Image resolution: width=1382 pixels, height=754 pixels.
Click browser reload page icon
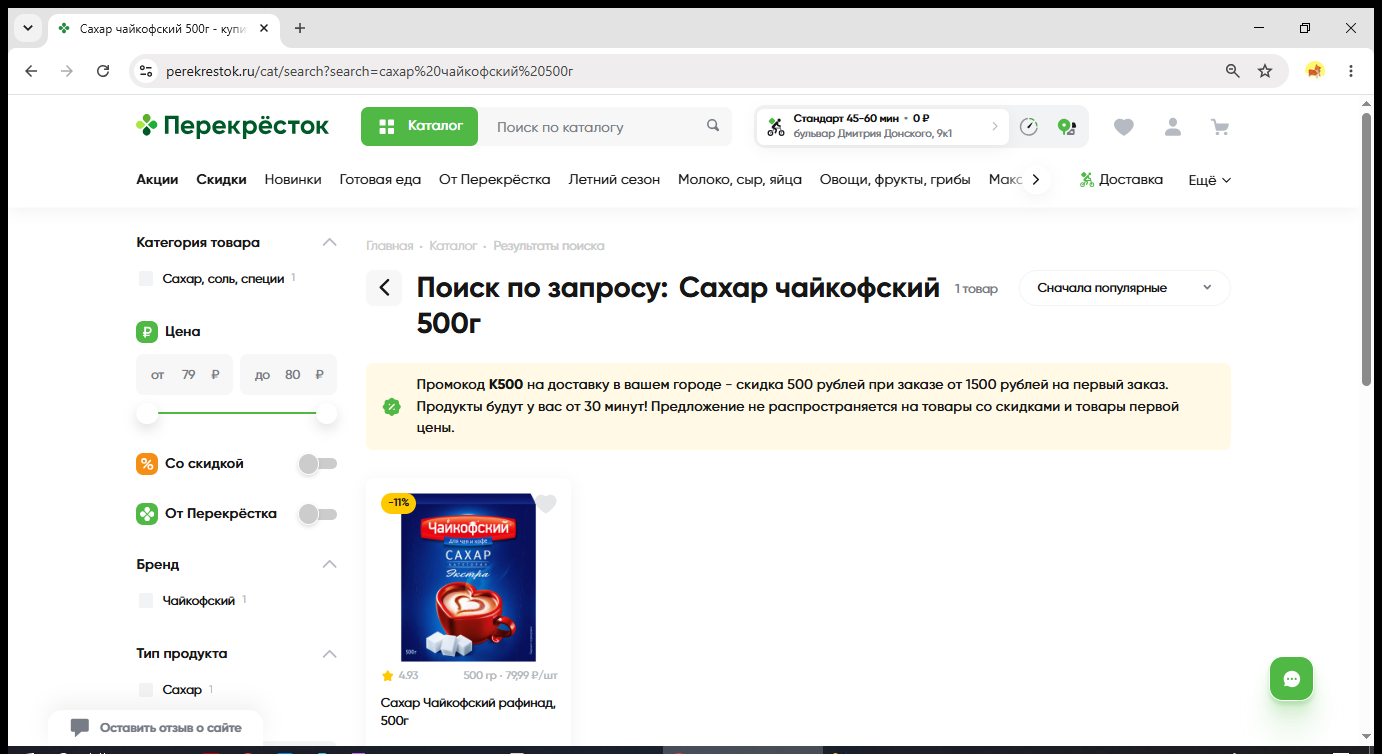(x=103, y=71)
